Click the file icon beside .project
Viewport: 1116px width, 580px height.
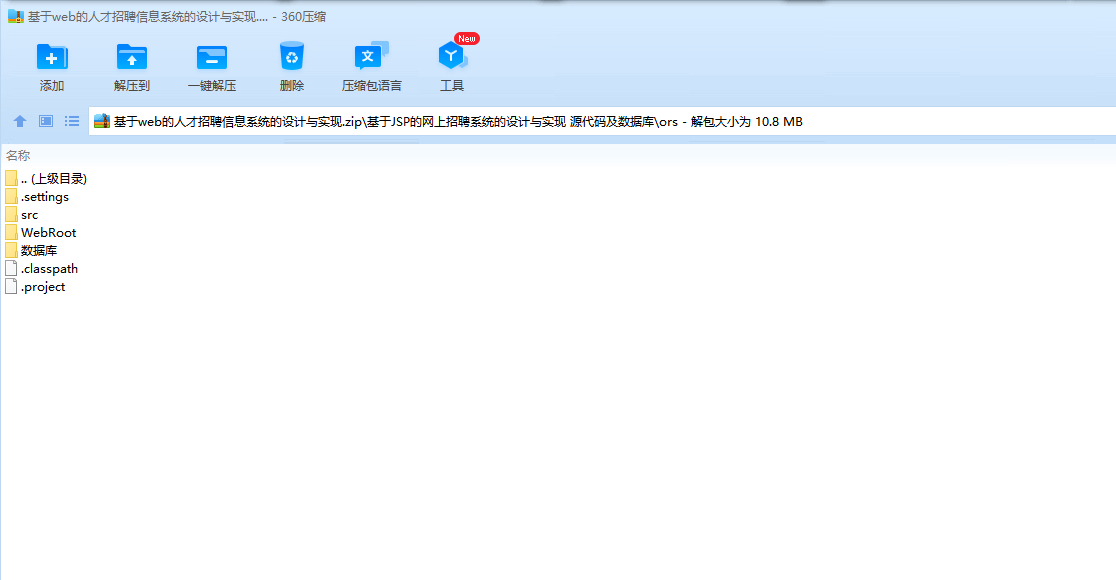pos(11,287)
